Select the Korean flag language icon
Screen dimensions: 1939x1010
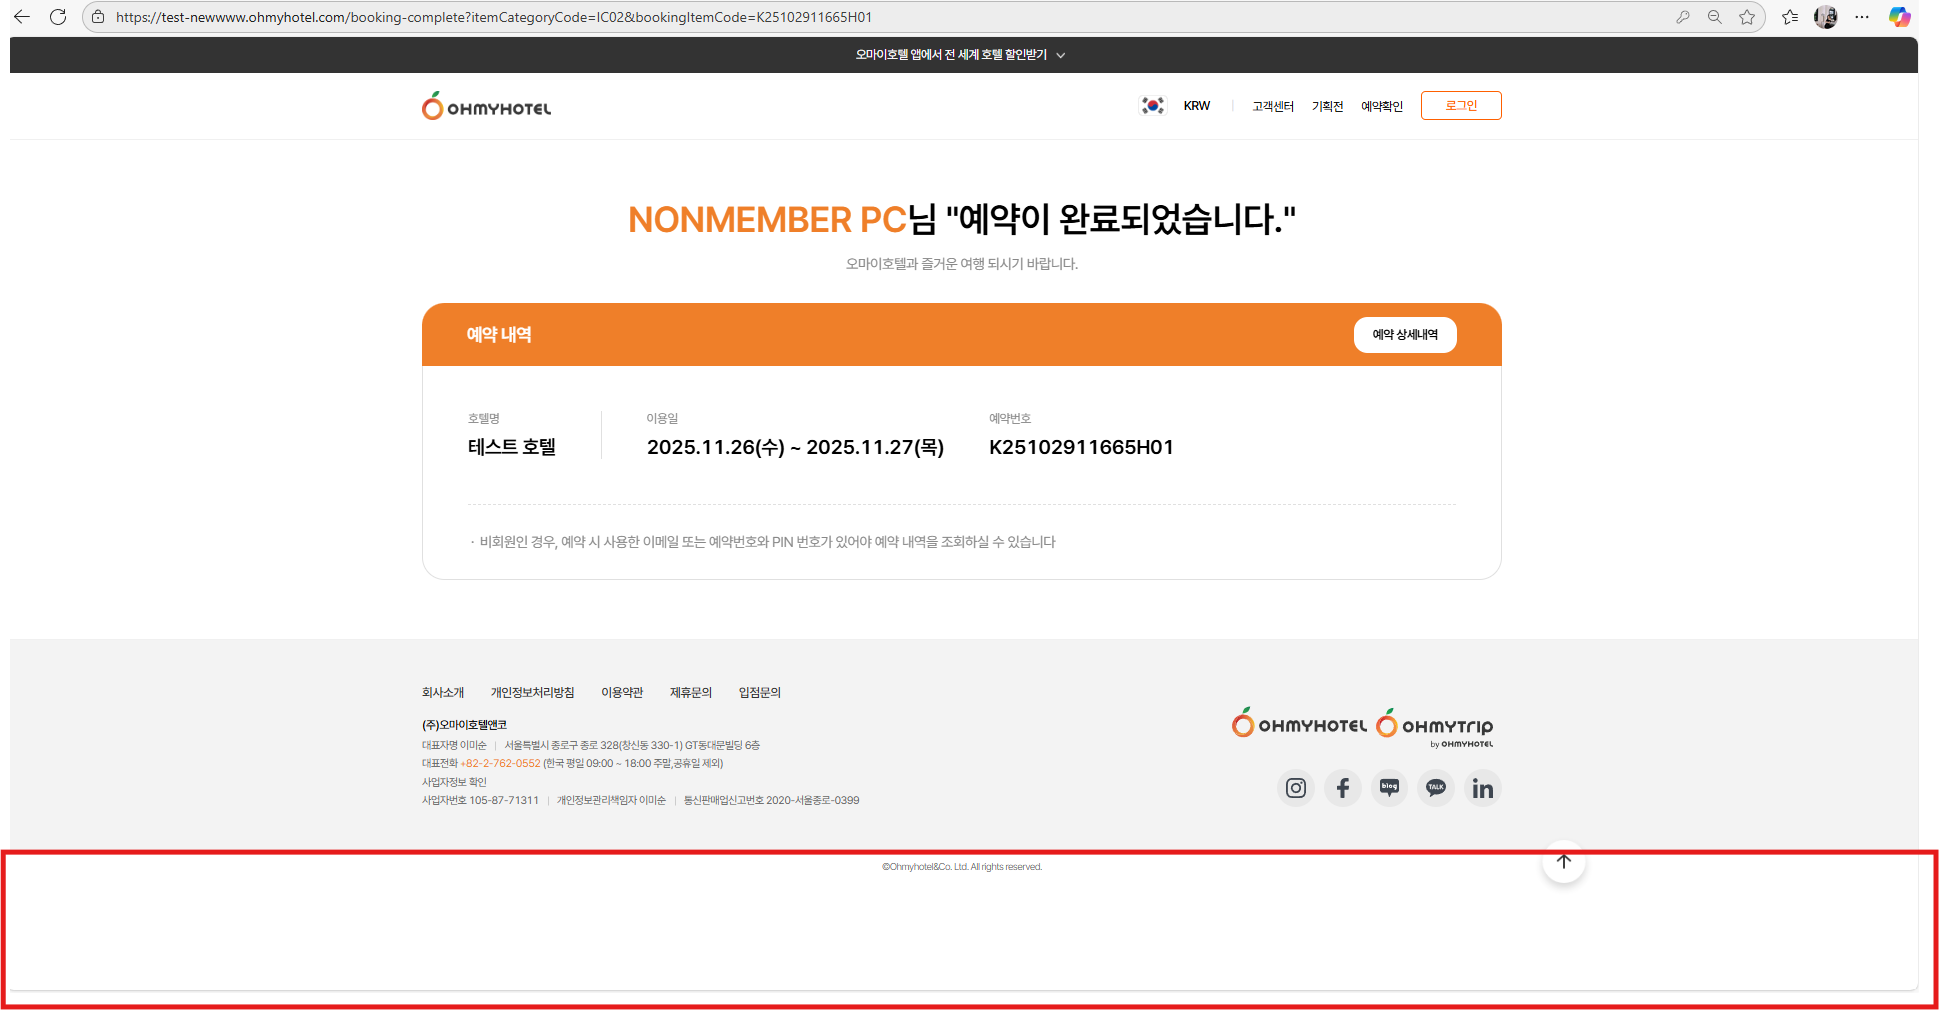[1153, 106]
